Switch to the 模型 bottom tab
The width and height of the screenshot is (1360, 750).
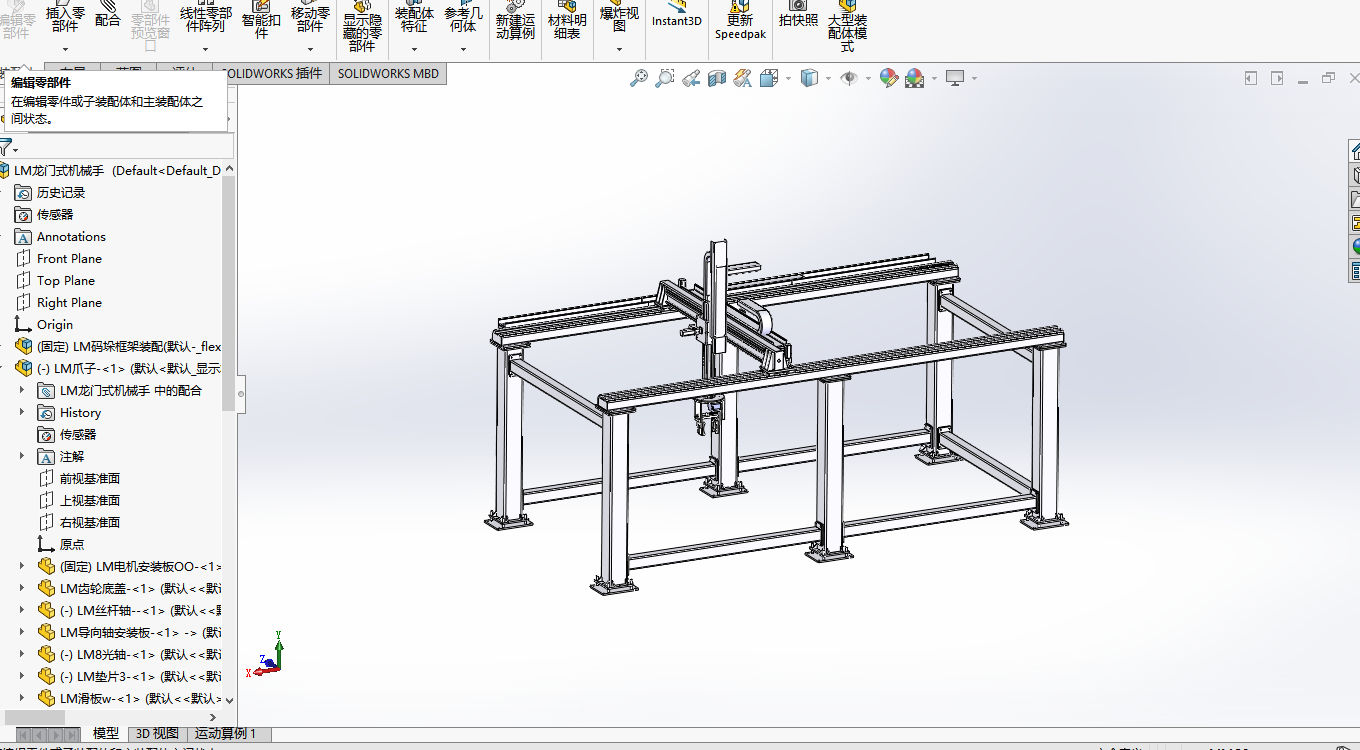coord(105,734)
